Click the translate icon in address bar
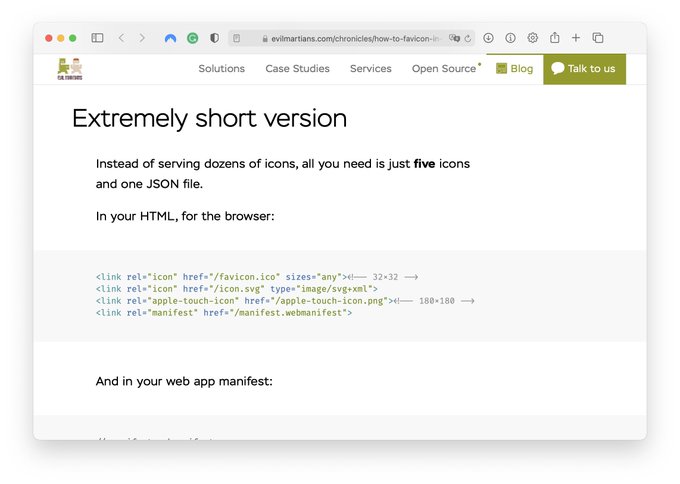Viewport: 680px width, 484px height. (x=454, y=38)
